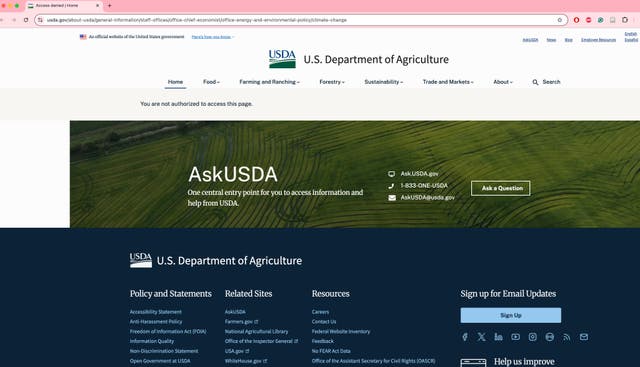Image resolution: width=640 pixels, height=367 pixels.
Task: Click the red Opera-style extension icon
Action: point(576,20)
